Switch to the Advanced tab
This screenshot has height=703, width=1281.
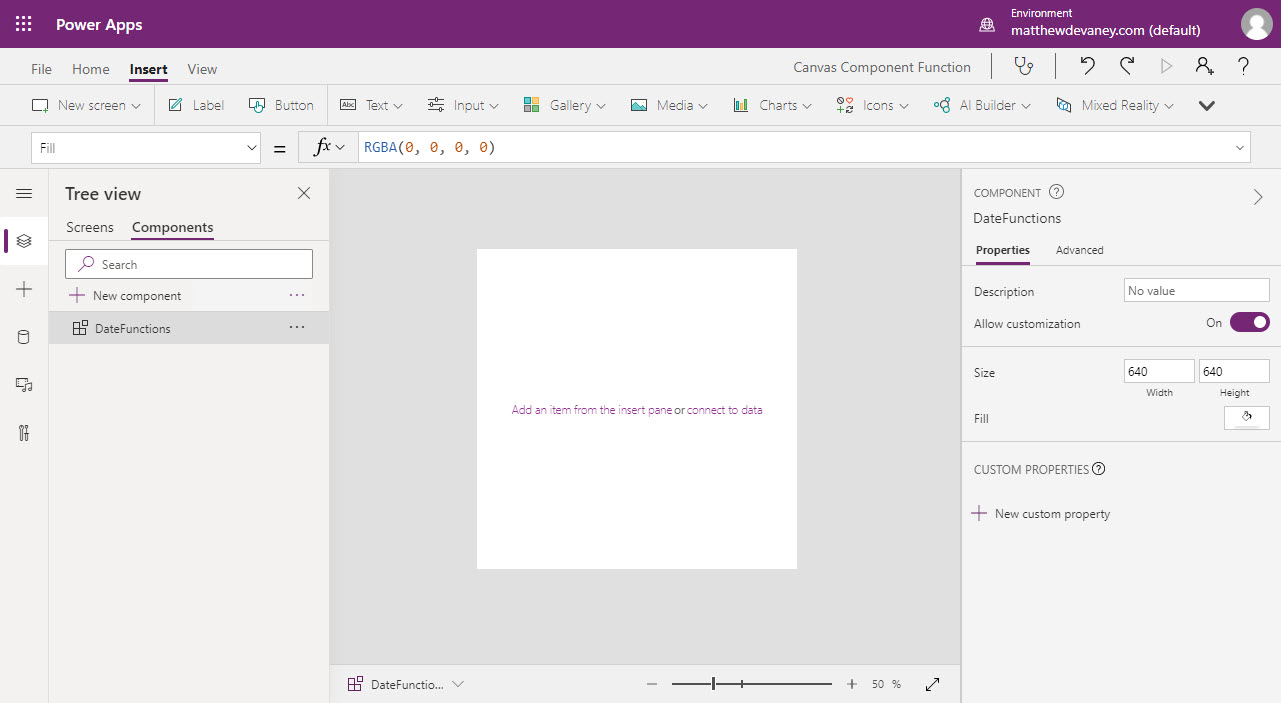(1079, 250)
